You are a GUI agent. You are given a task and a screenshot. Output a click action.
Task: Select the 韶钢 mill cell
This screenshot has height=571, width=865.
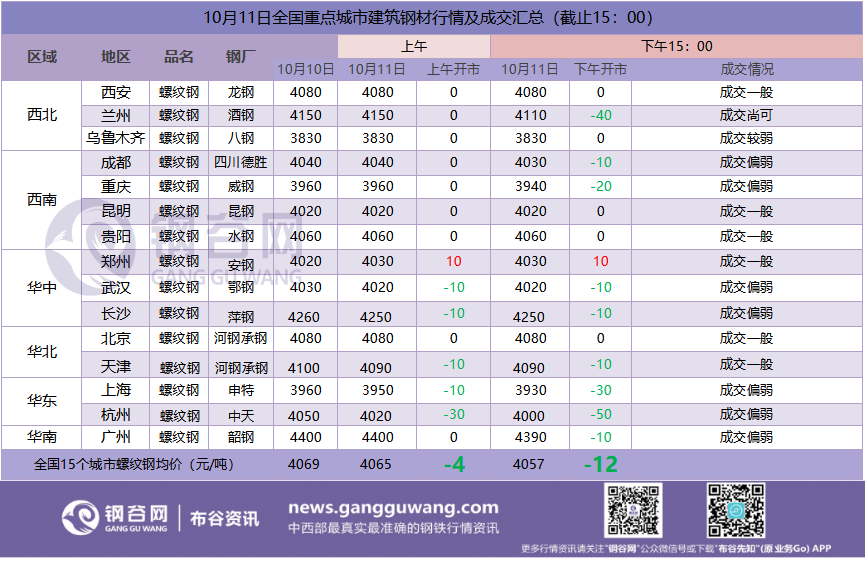point(241,437)
